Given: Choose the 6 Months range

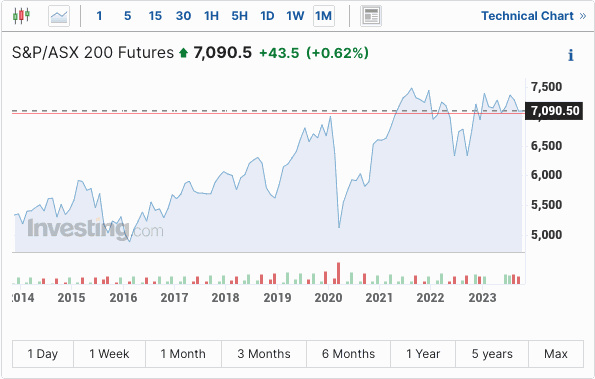Looking at the screenshot, I should pyautogui.click(x=348, y=354).
